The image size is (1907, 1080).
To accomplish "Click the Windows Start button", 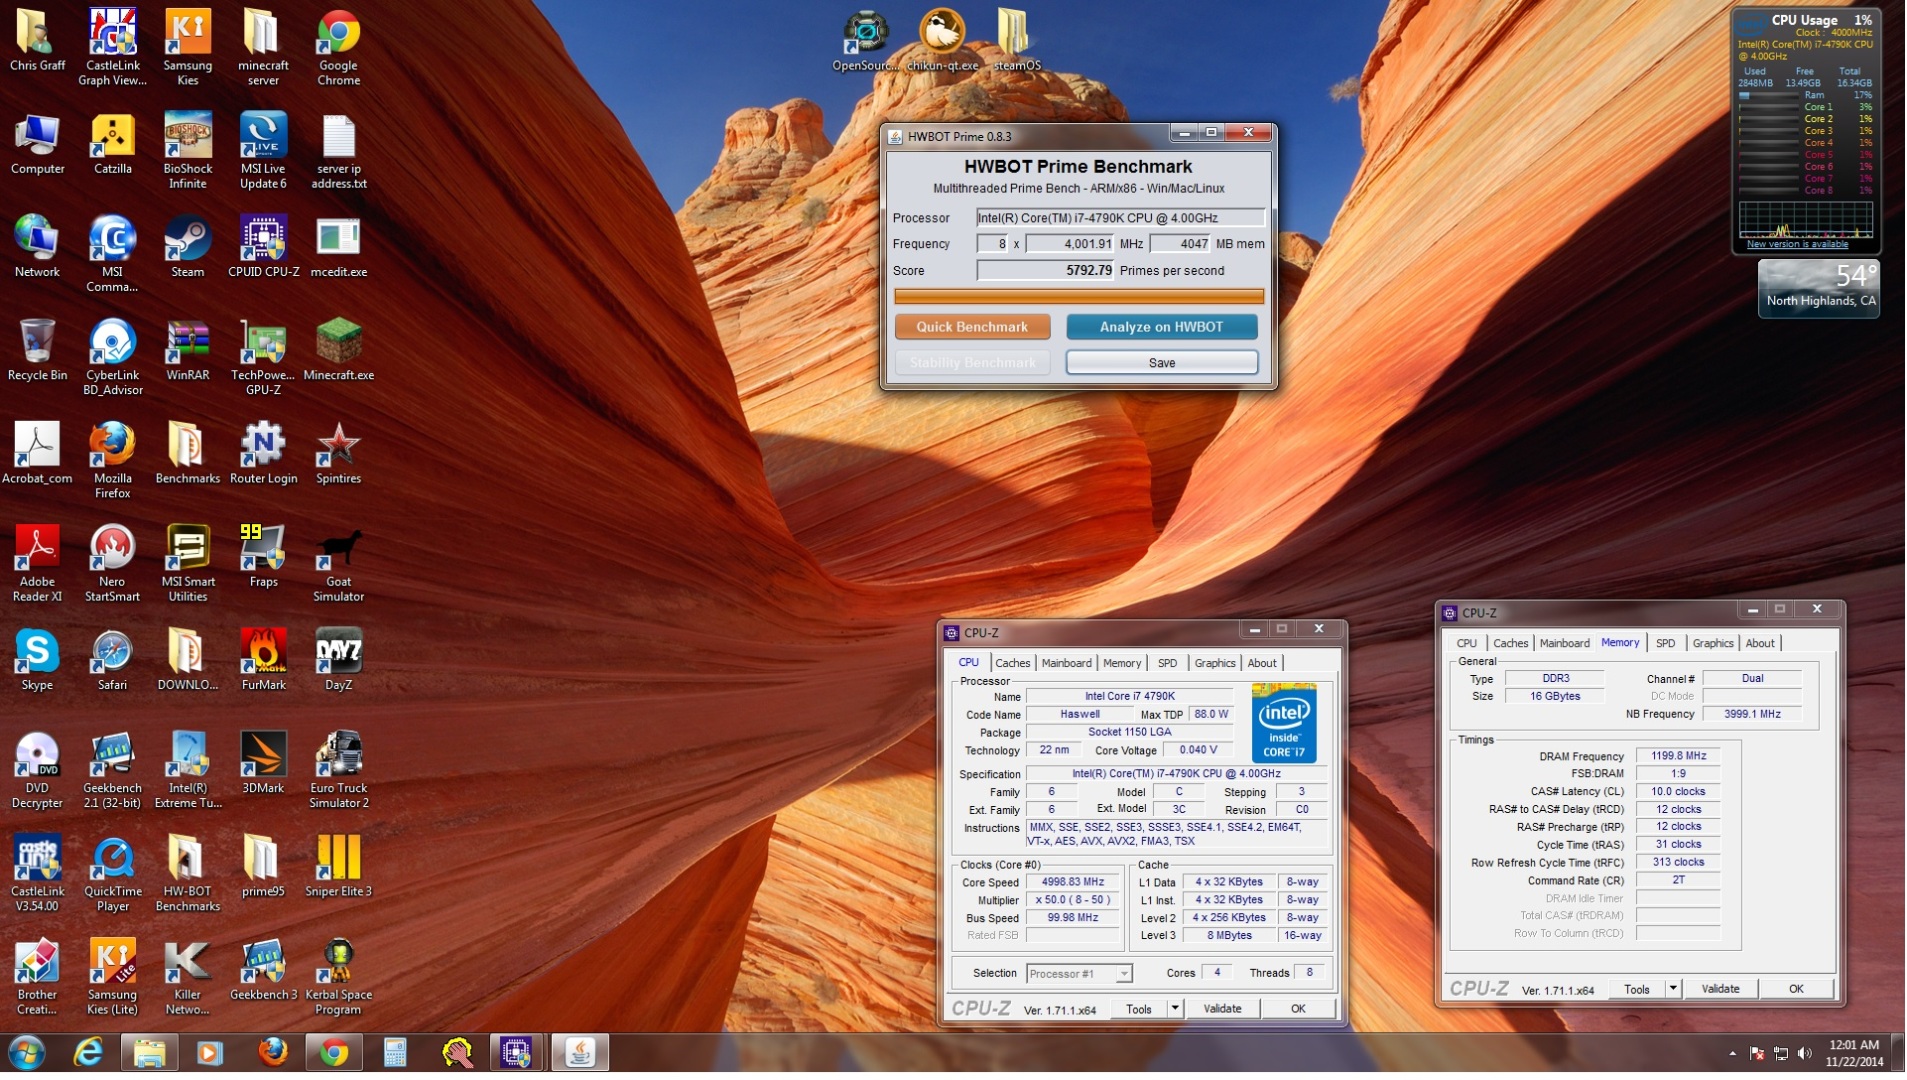I will (x=27, y=1054).
